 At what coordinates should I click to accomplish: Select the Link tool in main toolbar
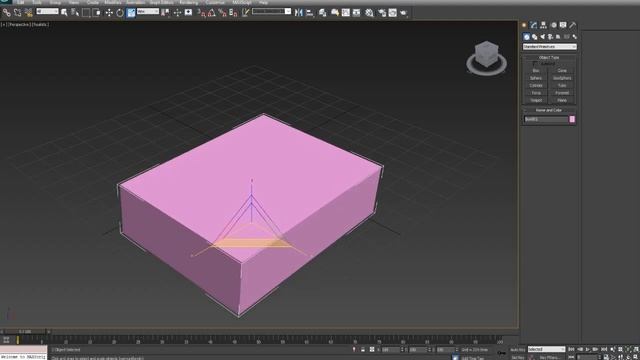click(x=7, y=13)
